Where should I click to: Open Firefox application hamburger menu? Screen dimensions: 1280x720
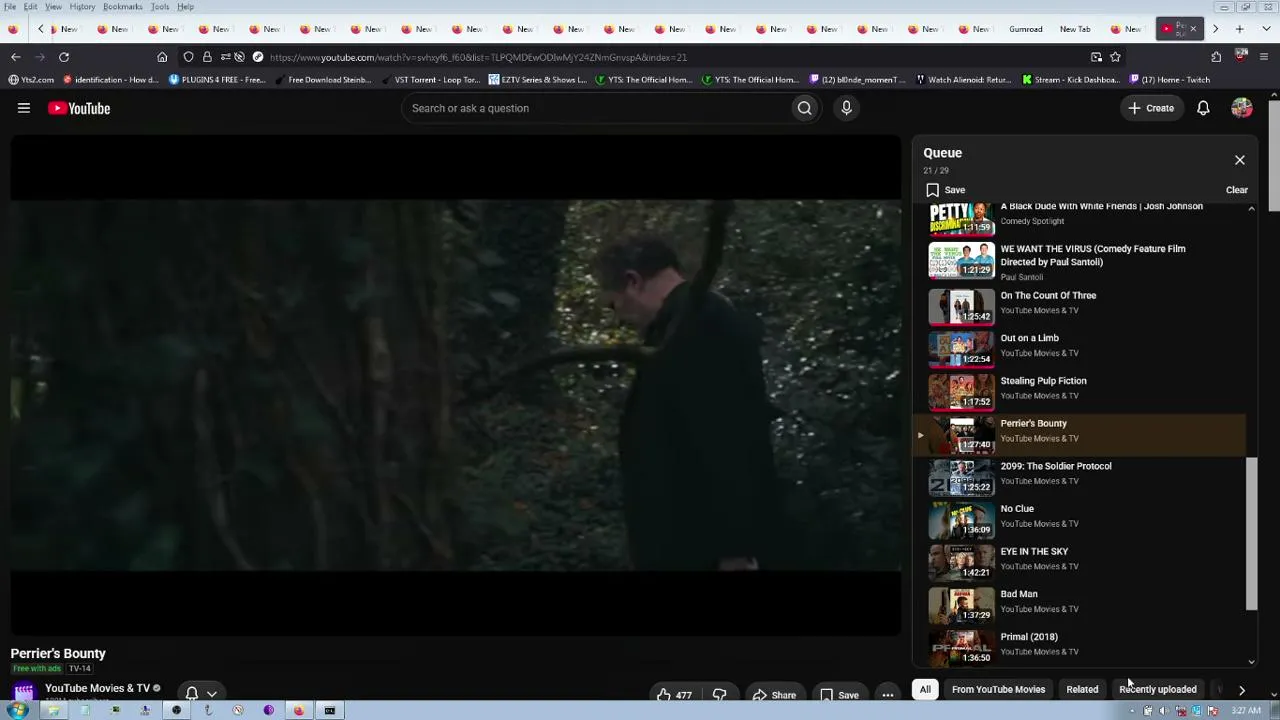pos(1264,57)
